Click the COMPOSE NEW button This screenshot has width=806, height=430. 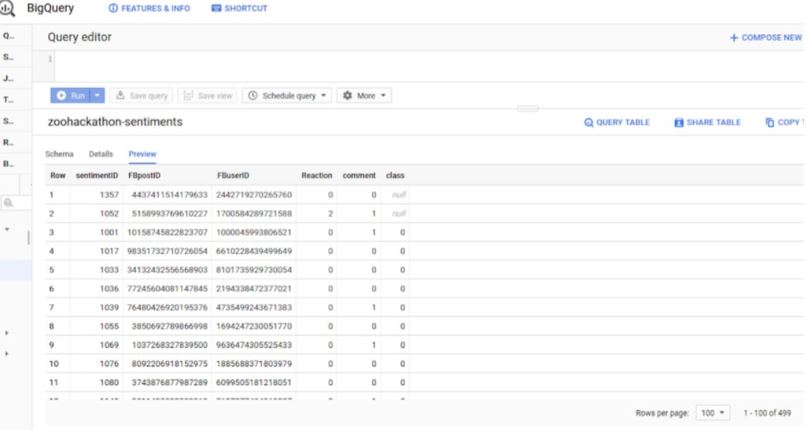[766, 38]
